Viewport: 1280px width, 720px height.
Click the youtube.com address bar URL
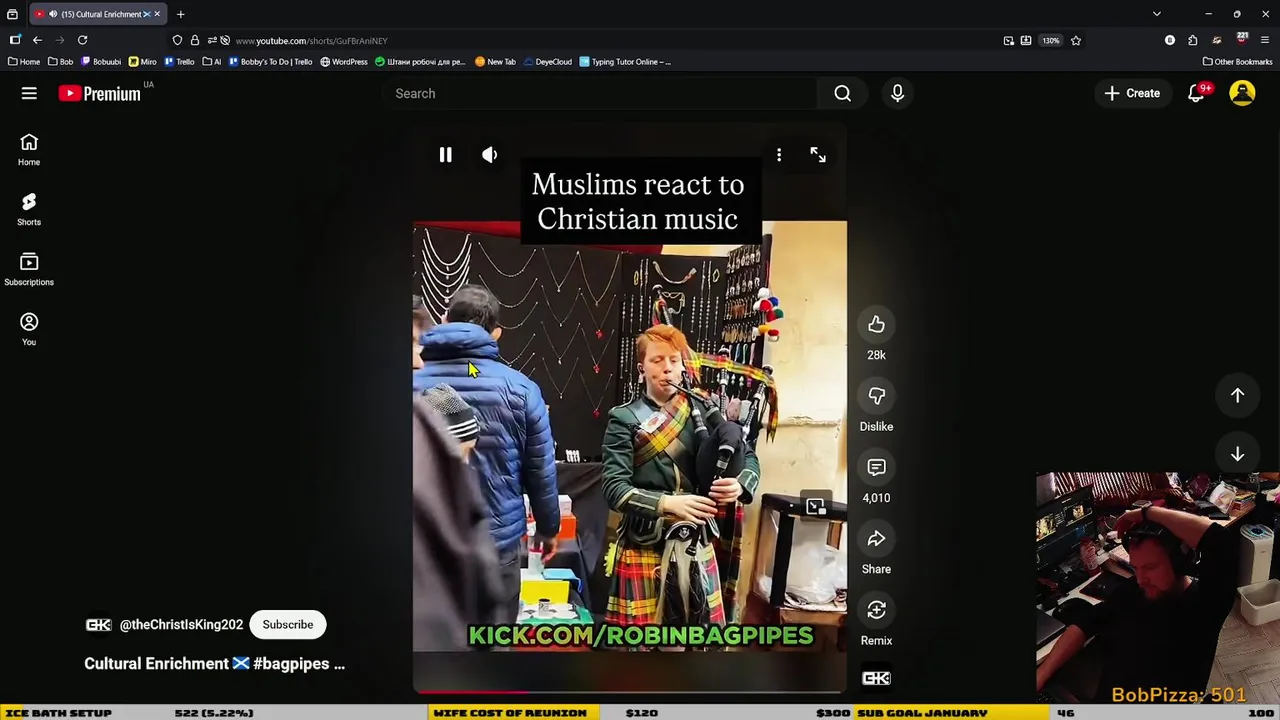pyautogui.click(x=311, y=41)
